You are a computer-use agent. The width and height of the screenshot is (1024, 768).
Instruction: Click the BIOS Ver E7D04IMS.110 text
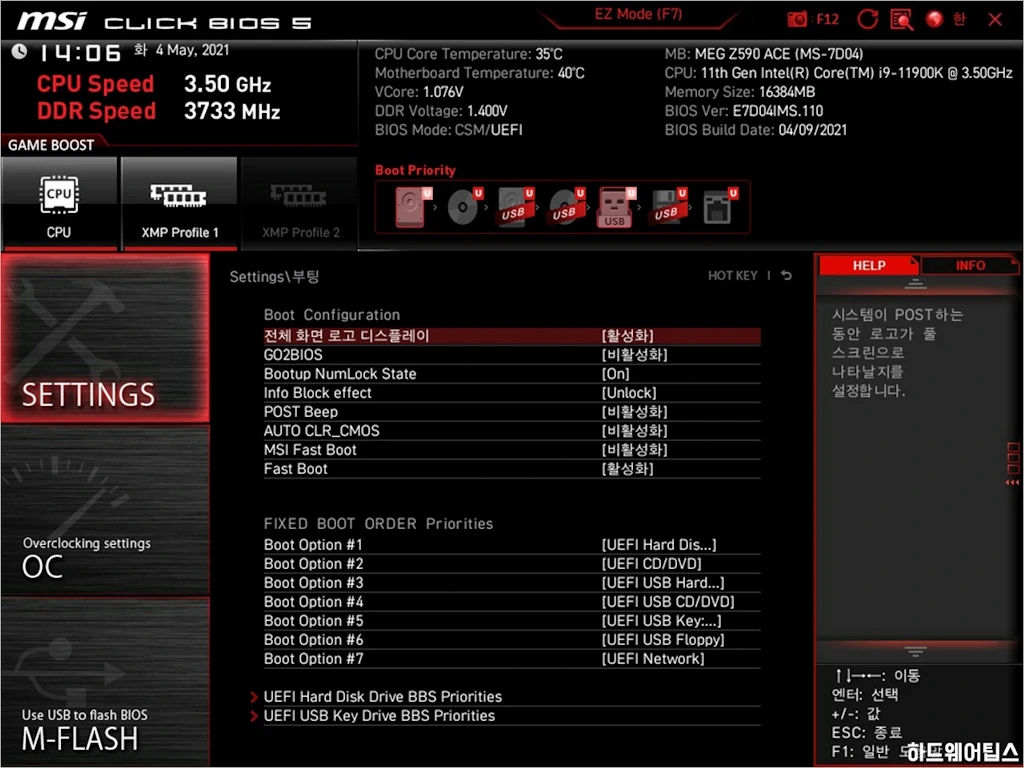click(744, 110)
